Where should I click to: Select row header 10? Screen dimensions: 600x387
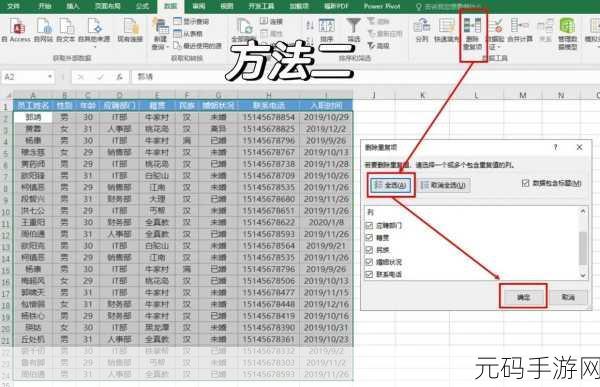click(x=6, y=211)
